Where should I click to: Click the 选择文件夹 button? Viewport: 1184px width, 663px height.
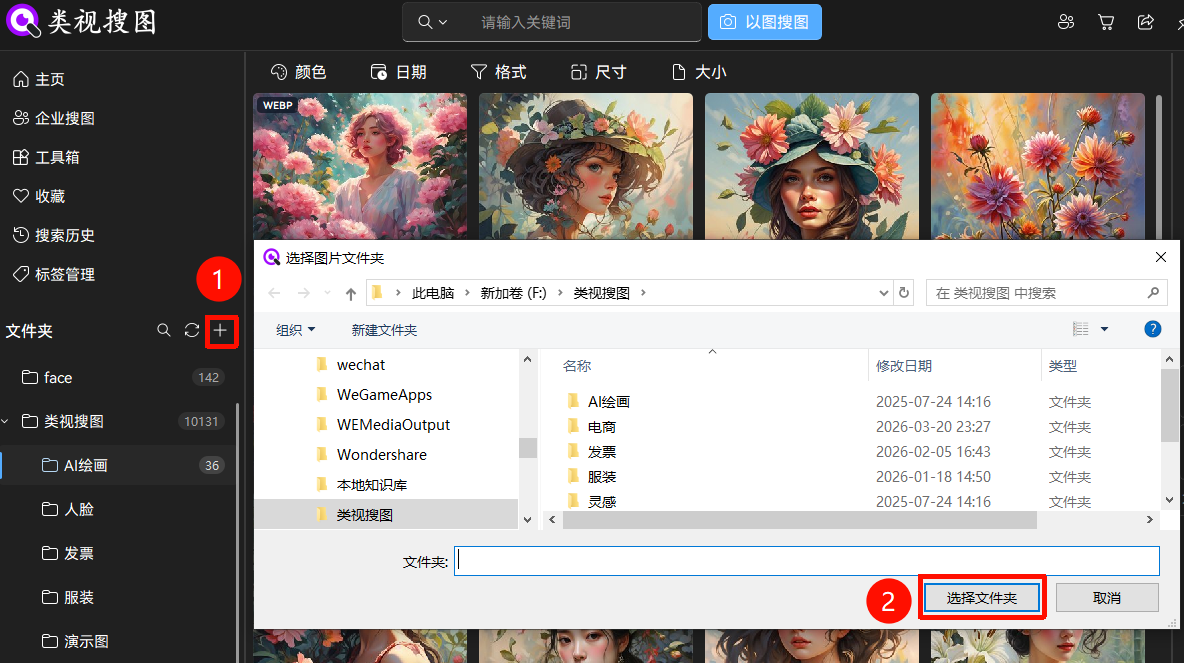[x=982, y=598]
